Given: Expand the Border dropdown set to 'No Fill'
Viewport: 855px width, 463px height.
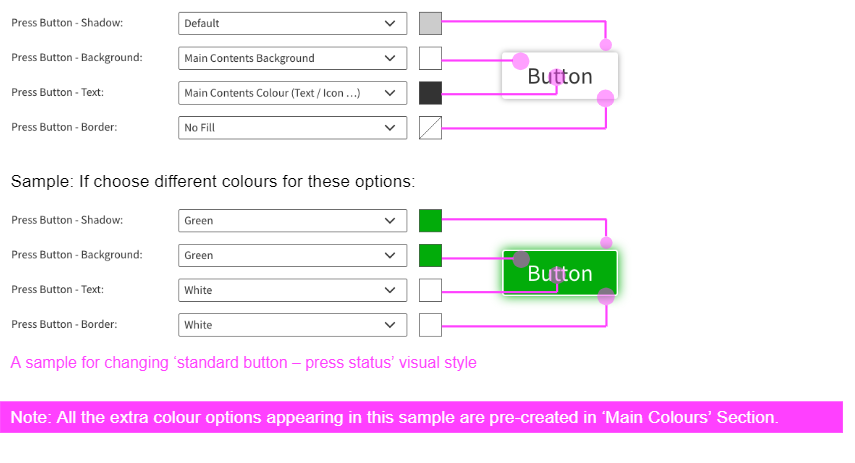Looking at the screenshot, I should coord(292,128).
